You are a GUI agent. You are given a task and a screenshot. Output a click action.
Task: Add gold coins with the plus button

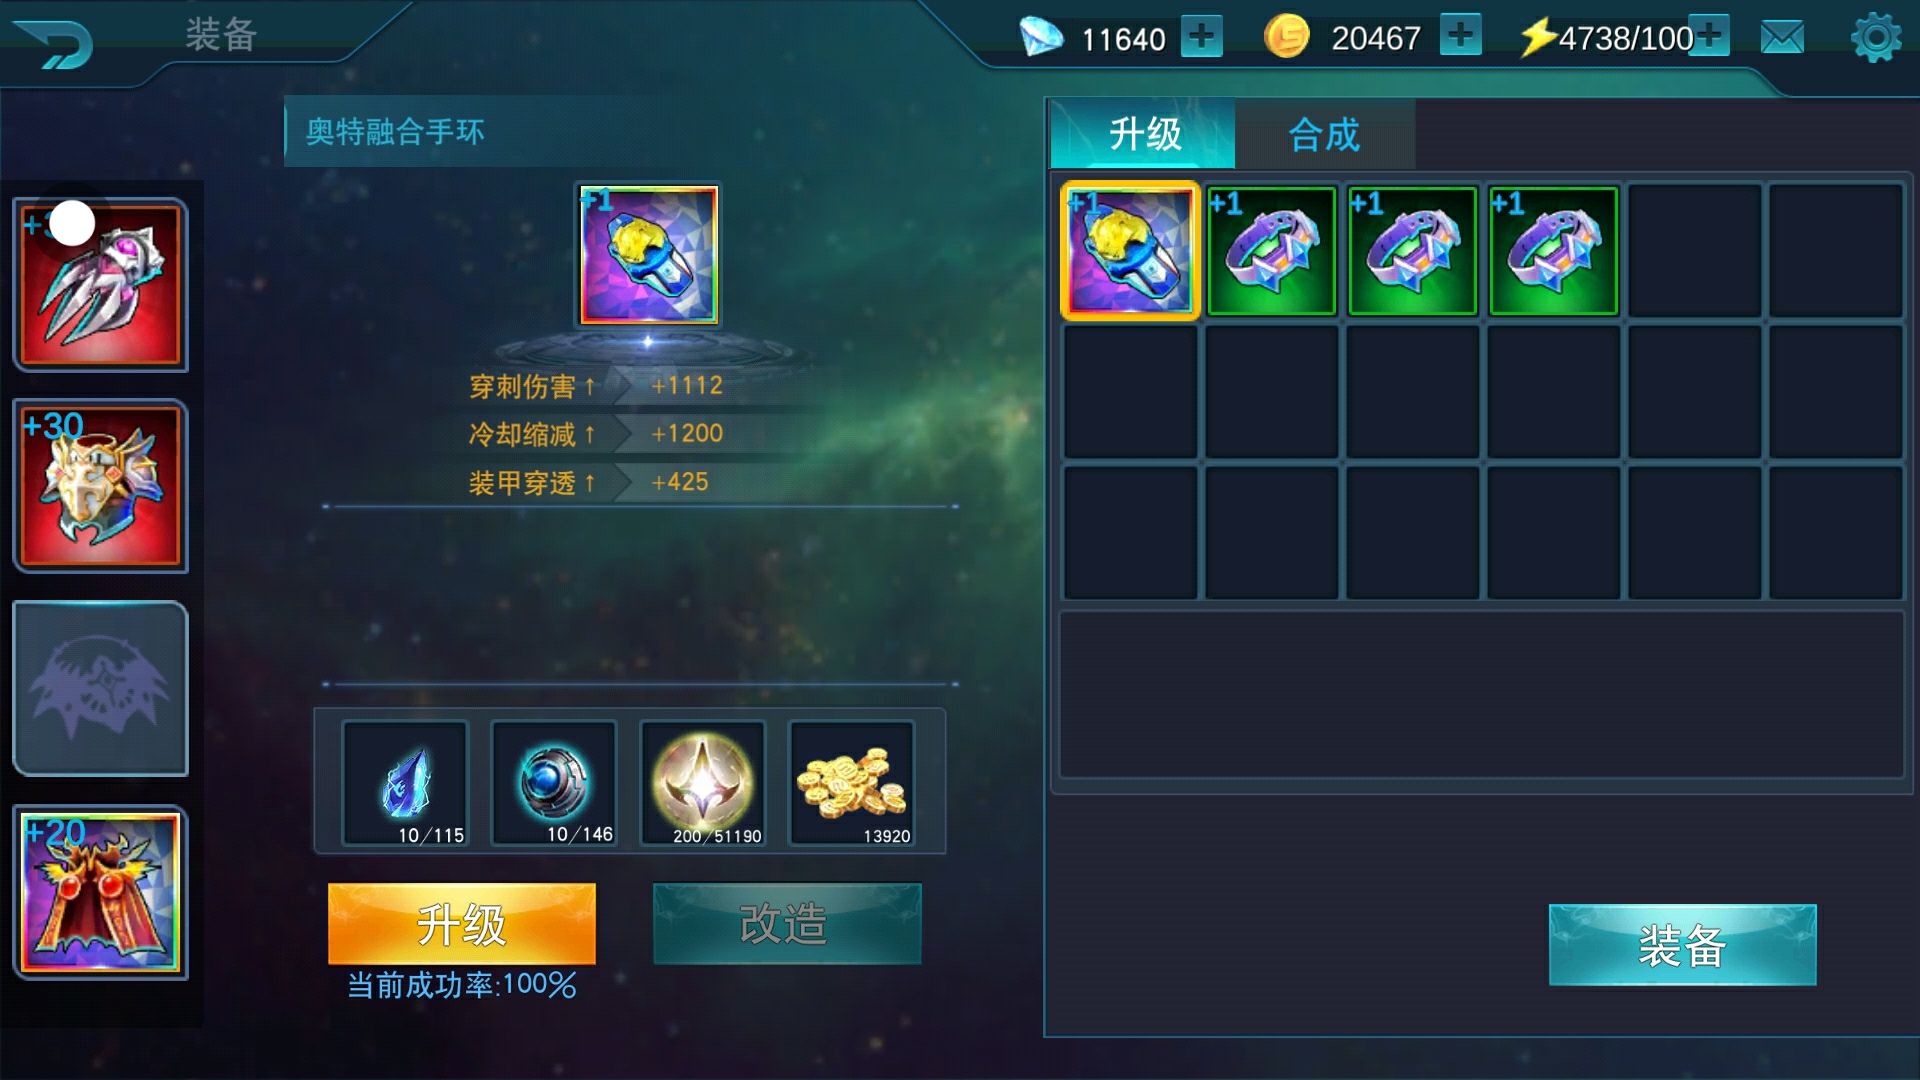[x=1460, y=36]
